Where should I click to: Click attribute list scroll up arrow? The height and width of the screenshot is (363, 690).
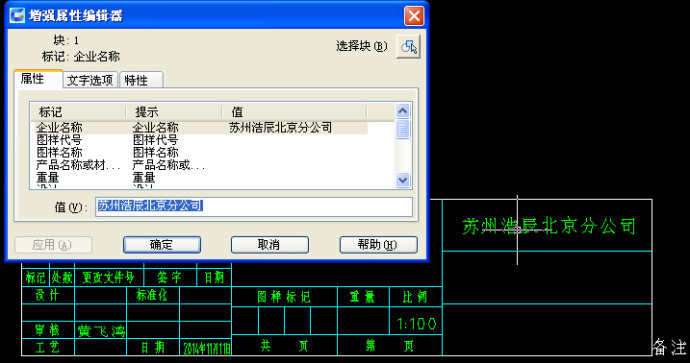[403, 111]
